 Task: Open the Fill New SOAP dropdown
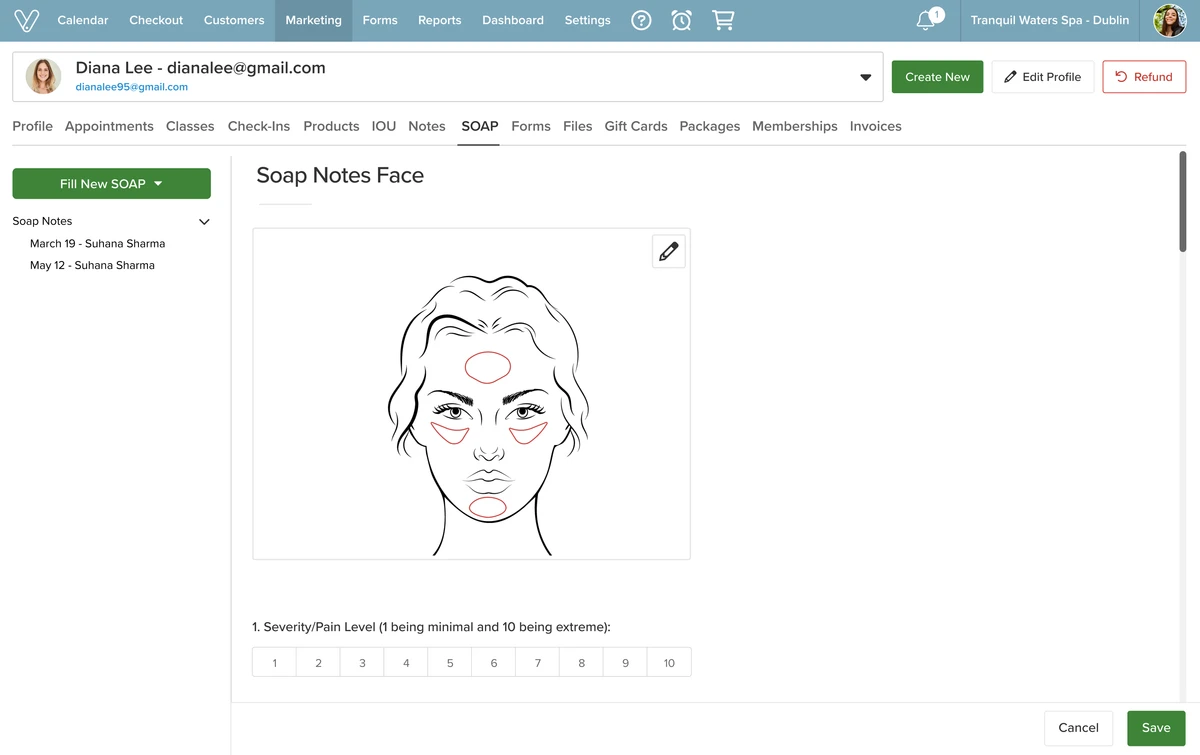pos(111,183)
